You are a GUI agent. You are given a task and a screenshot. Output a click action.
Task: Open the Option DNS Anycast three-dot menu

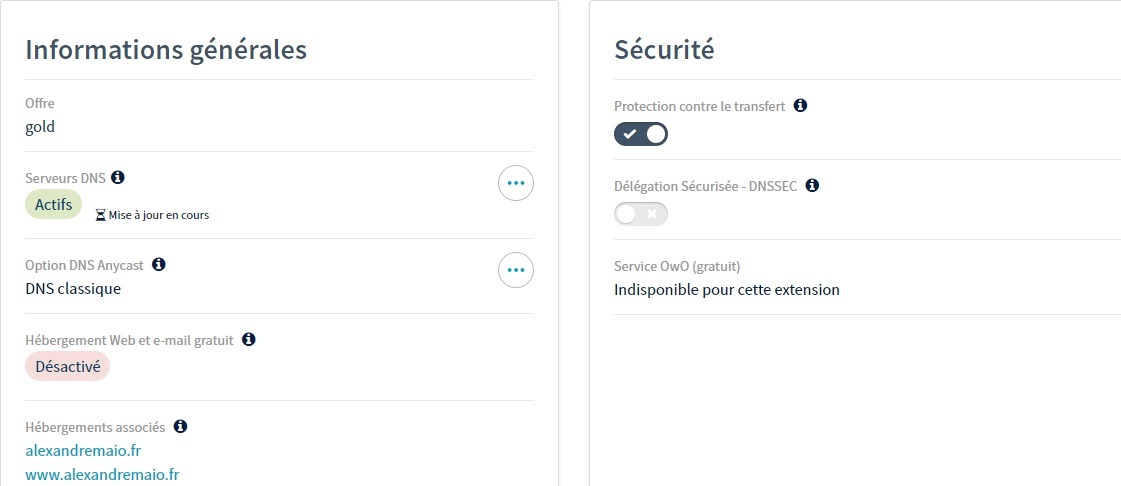tap(516, 270)
